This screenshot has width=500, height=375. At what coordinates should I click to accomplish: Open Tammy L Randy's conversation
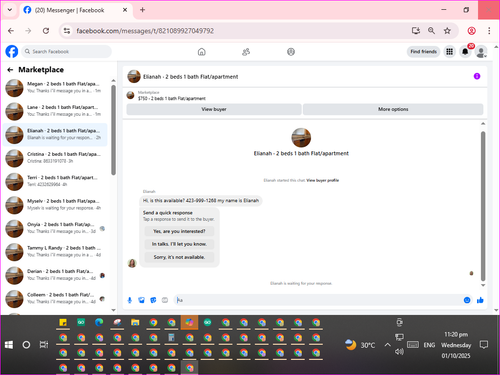(55, 251)
